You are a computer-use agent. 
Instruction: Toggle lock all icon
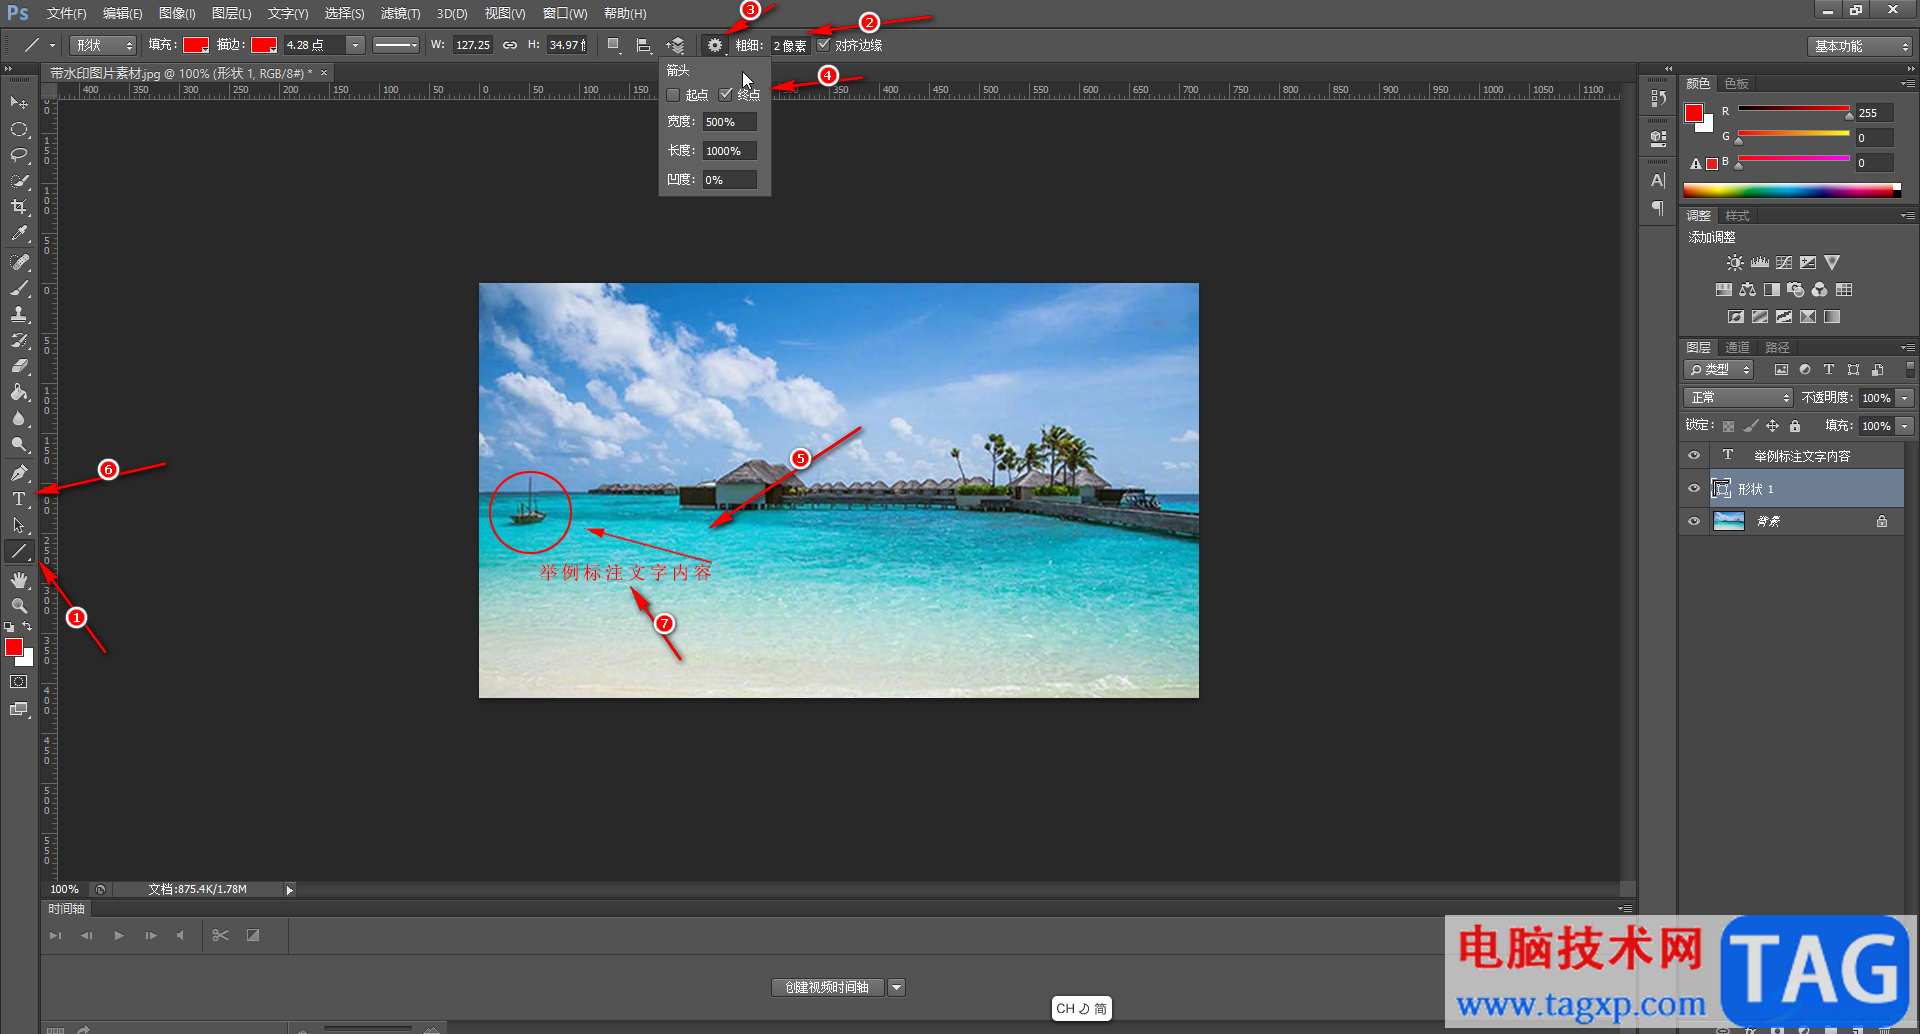pos(1795,426)
